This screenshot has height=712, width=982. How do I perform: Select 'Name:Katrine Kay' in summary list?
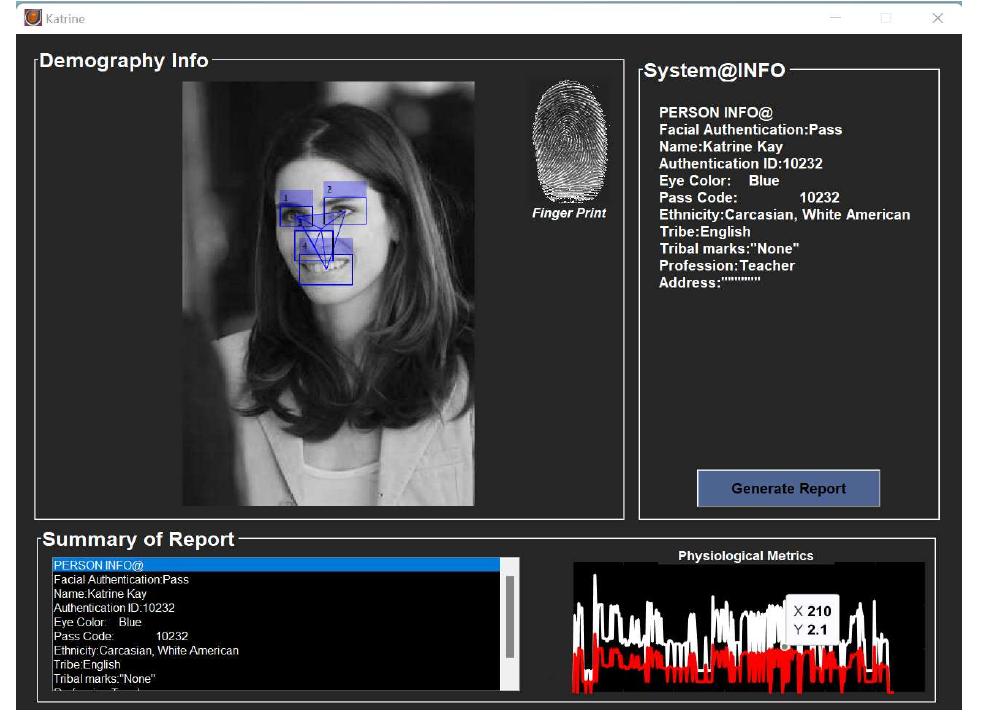(276, 594)
